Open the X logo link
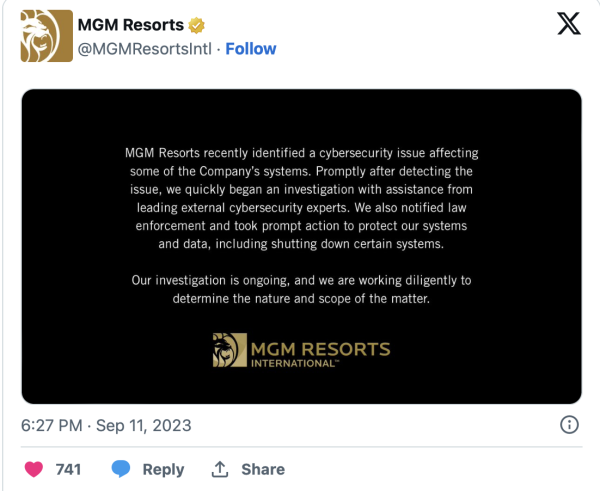 [x=569, y=24]
